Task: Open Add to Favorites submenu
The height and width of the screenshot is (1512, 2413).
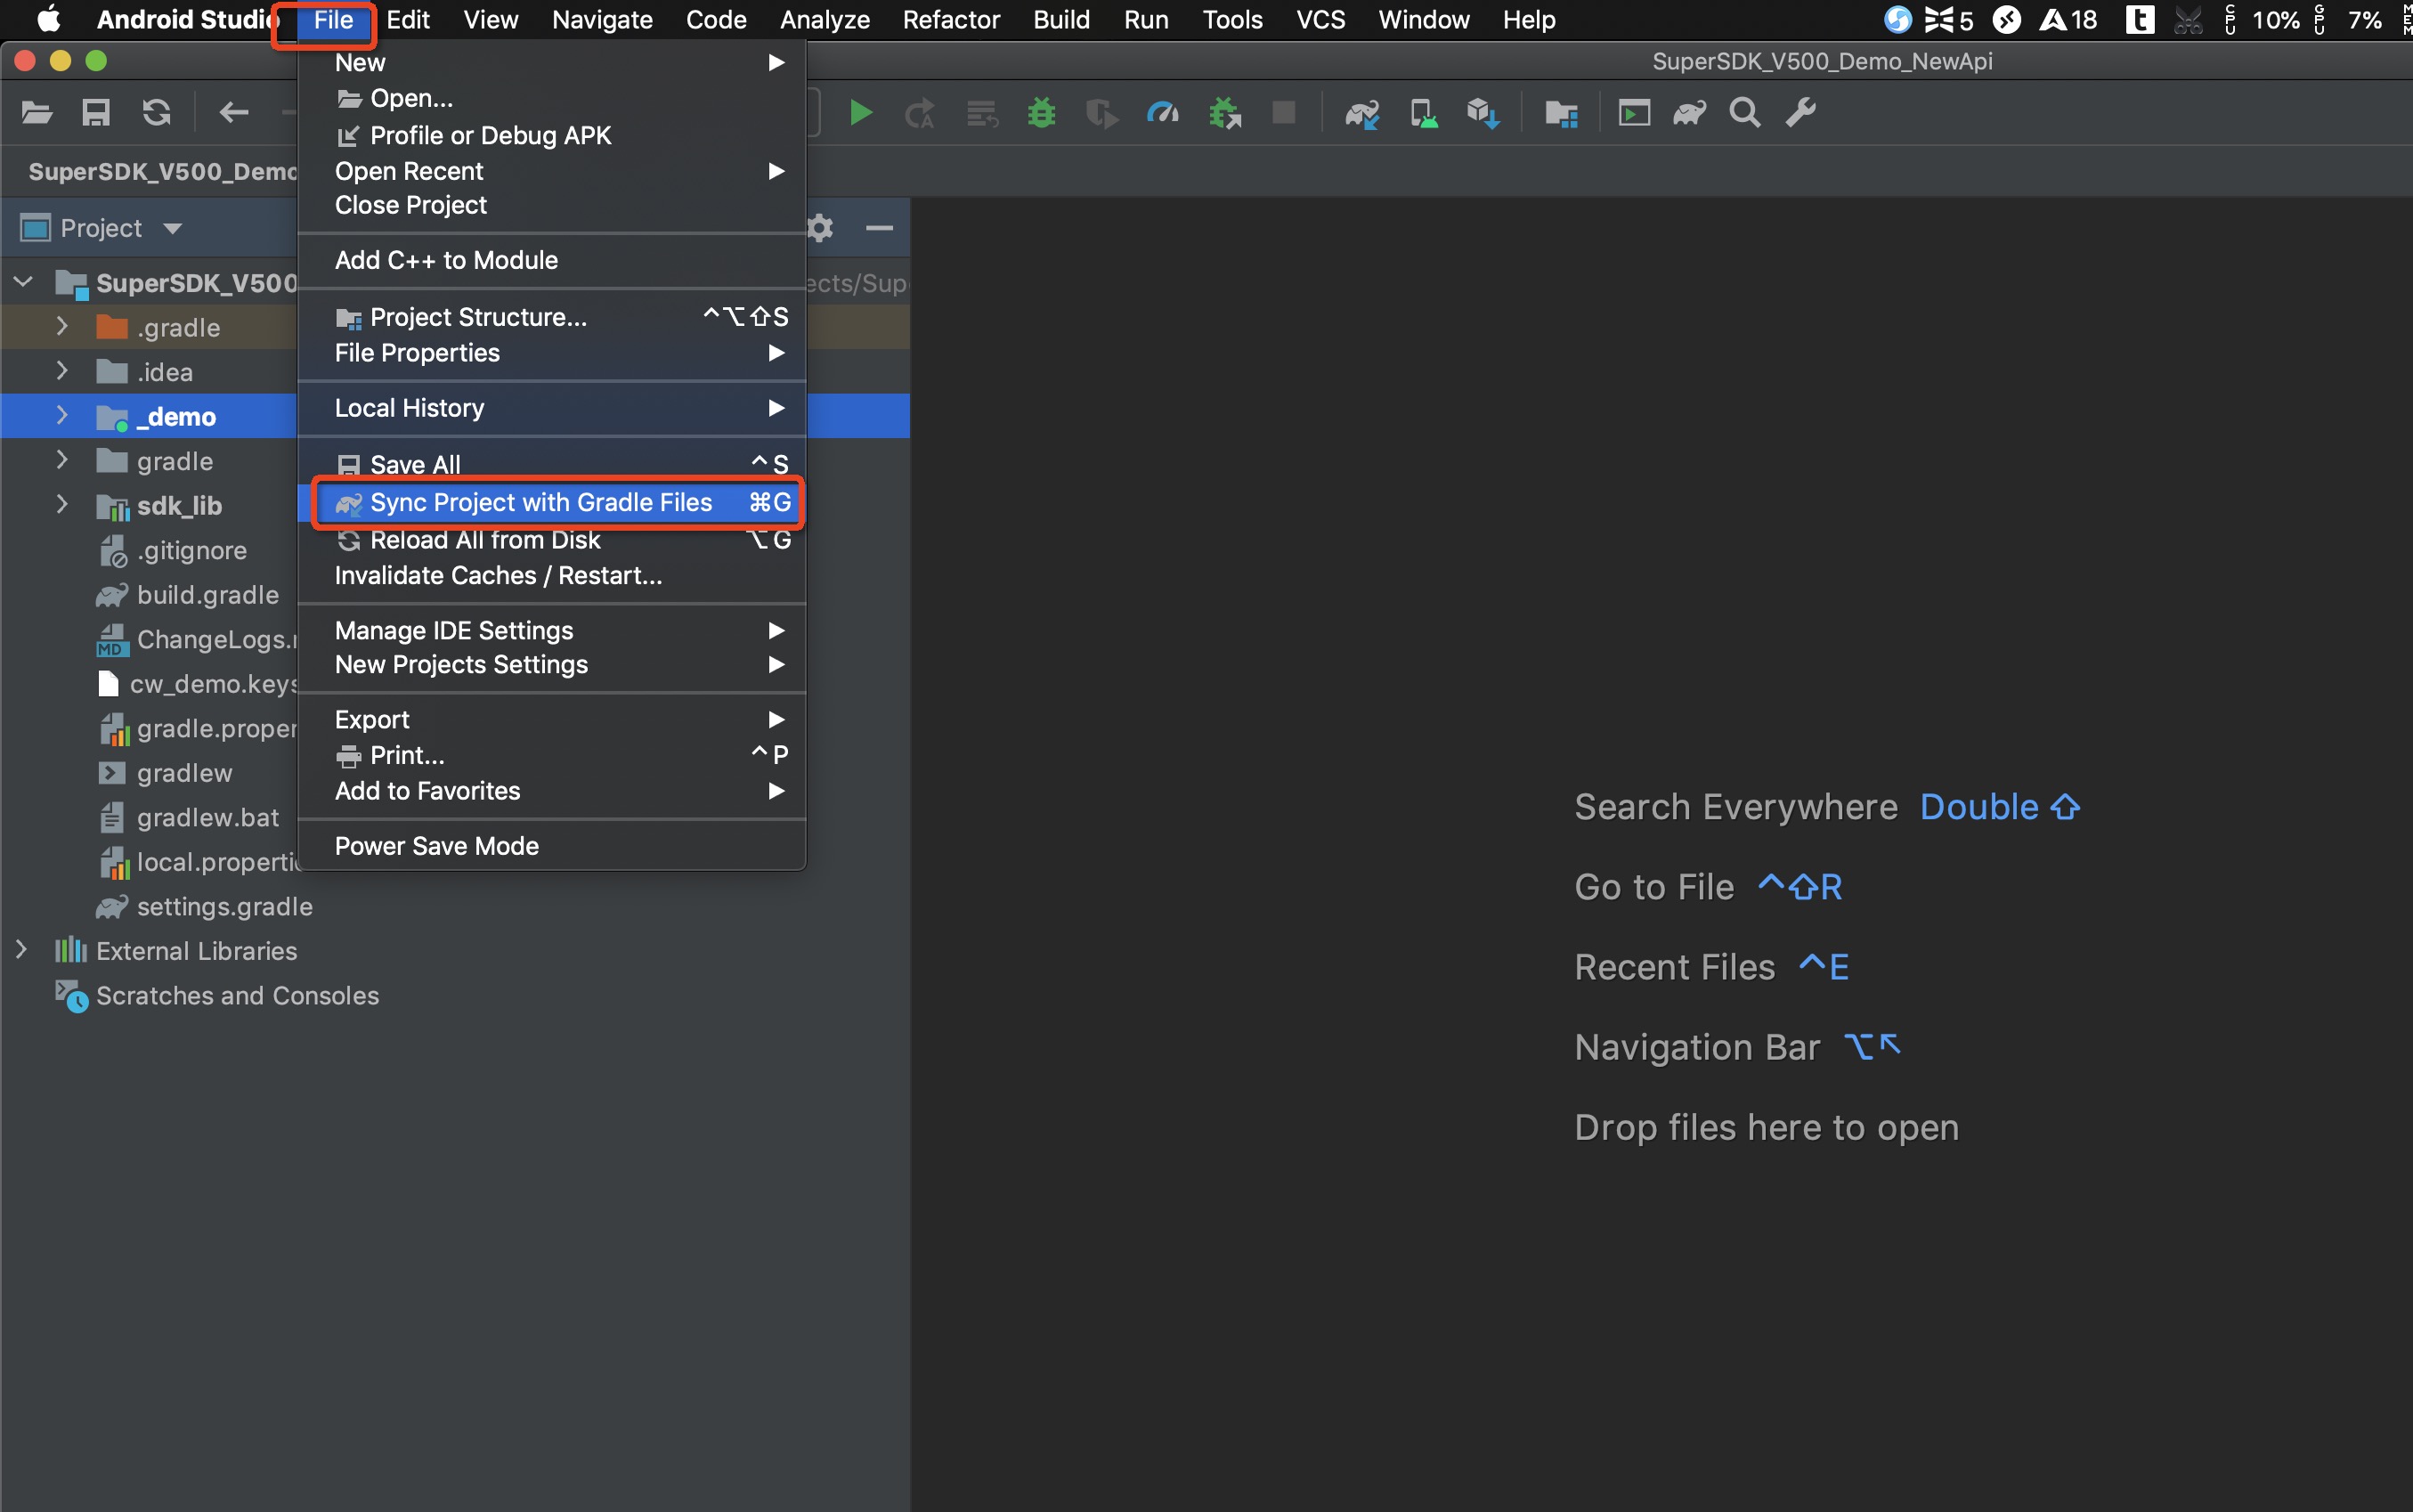Action: (x=552, y=791)
